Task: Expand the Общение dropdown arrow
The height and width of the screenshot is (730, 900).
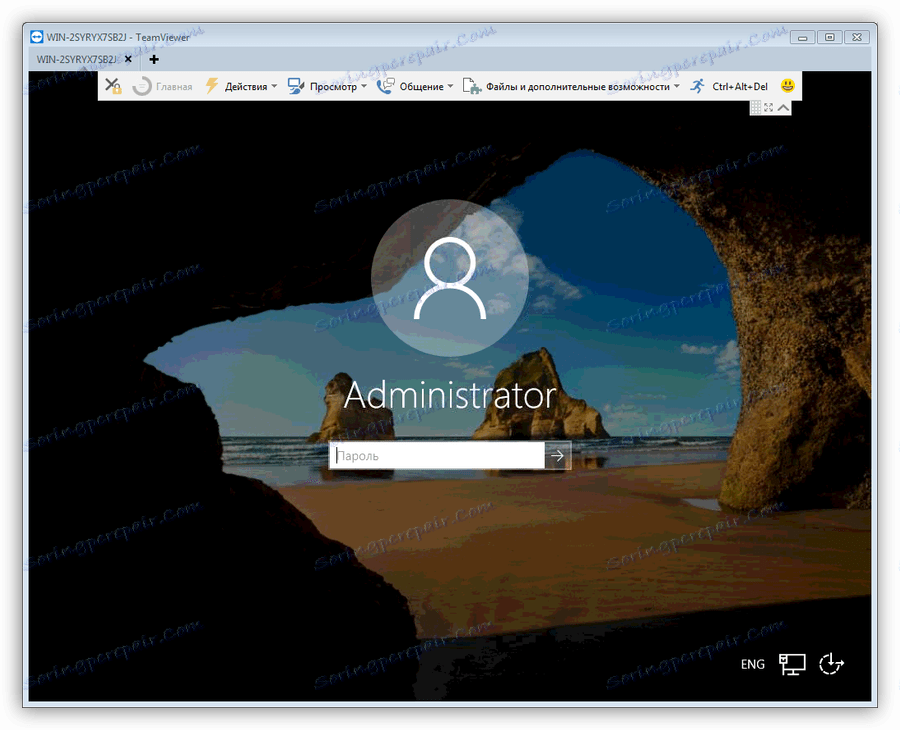Action: point(450,87)
